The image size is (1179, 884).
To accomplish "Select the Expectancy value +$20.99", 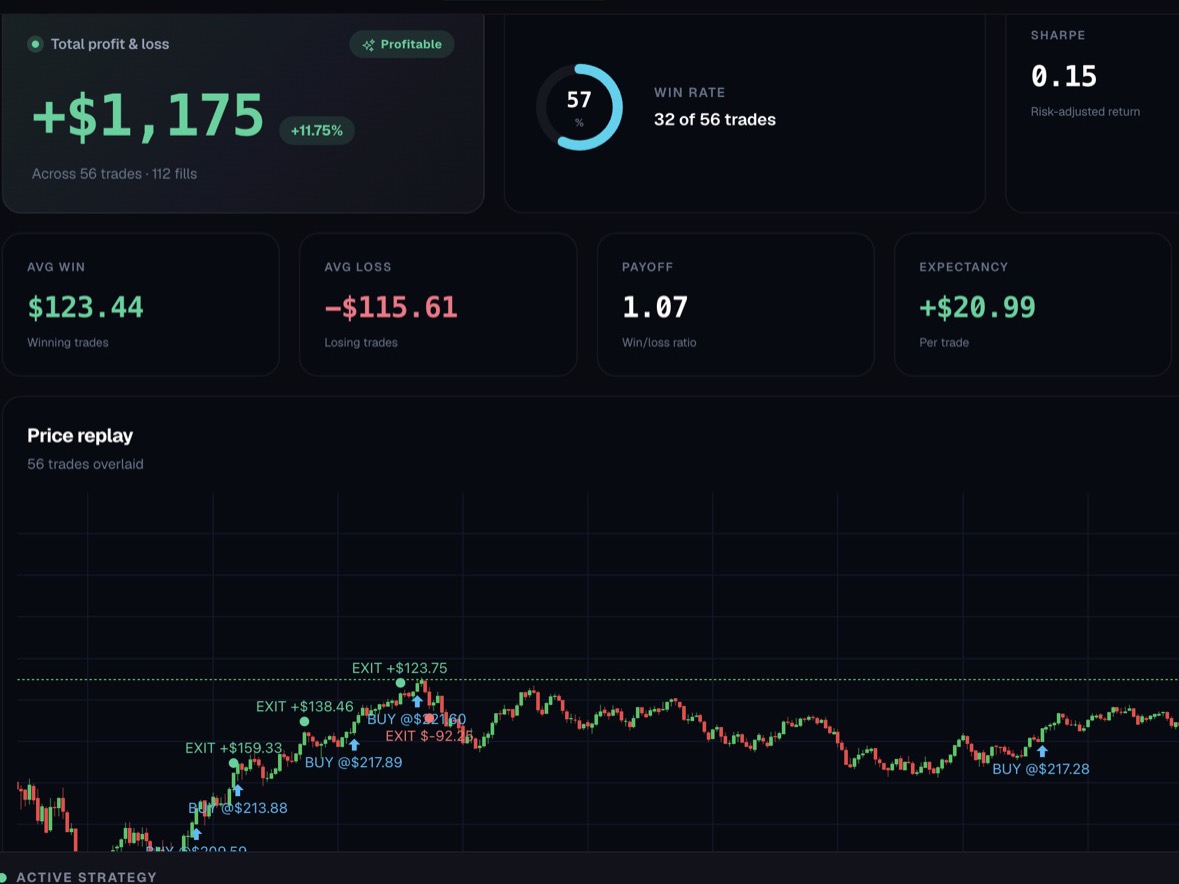I will point(977,307).
